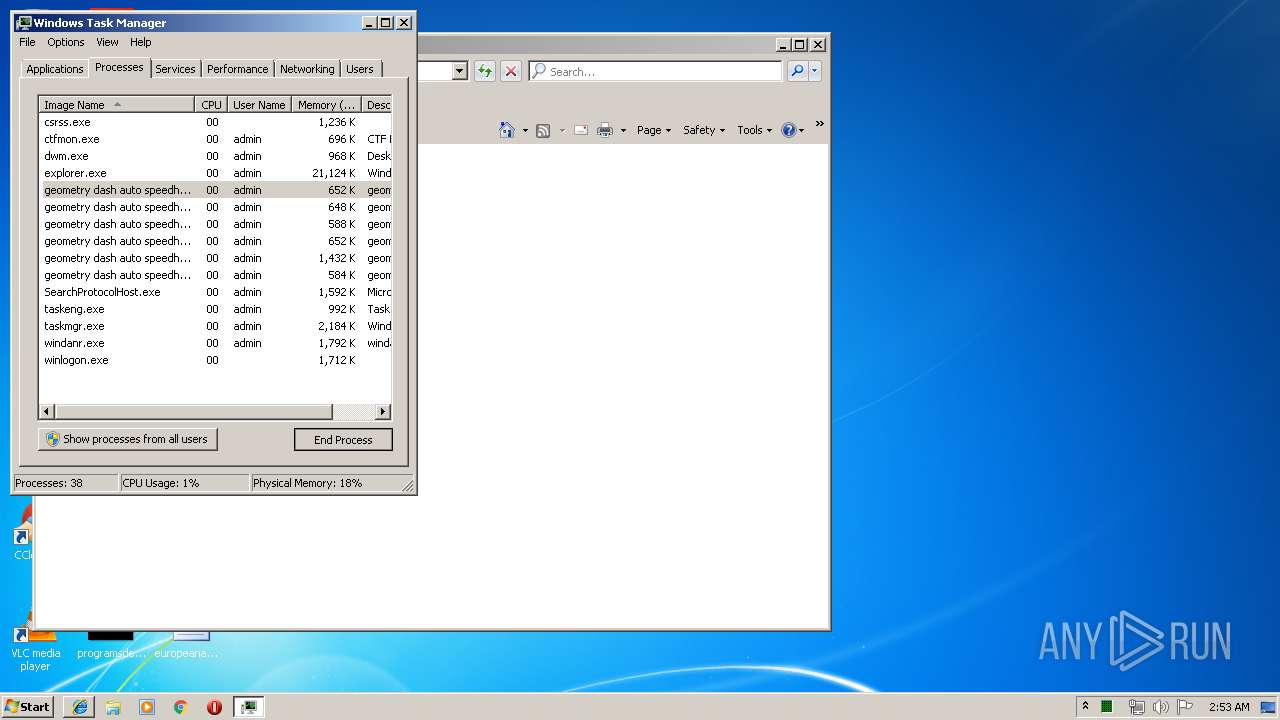Screen dimensions: 1280x720
Task: Expand the Home button dropdown arrow
Action: tap(525, 130)
